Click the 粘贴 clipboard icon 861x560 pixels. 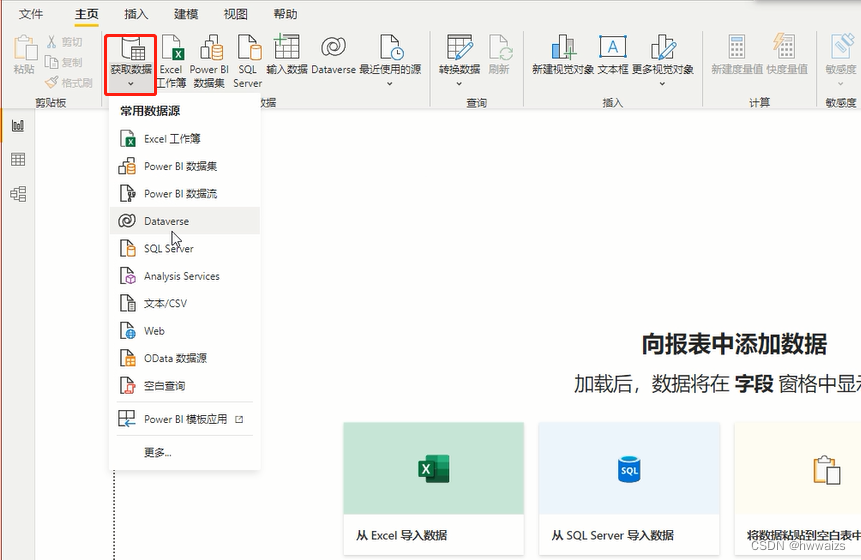(25, 47)
